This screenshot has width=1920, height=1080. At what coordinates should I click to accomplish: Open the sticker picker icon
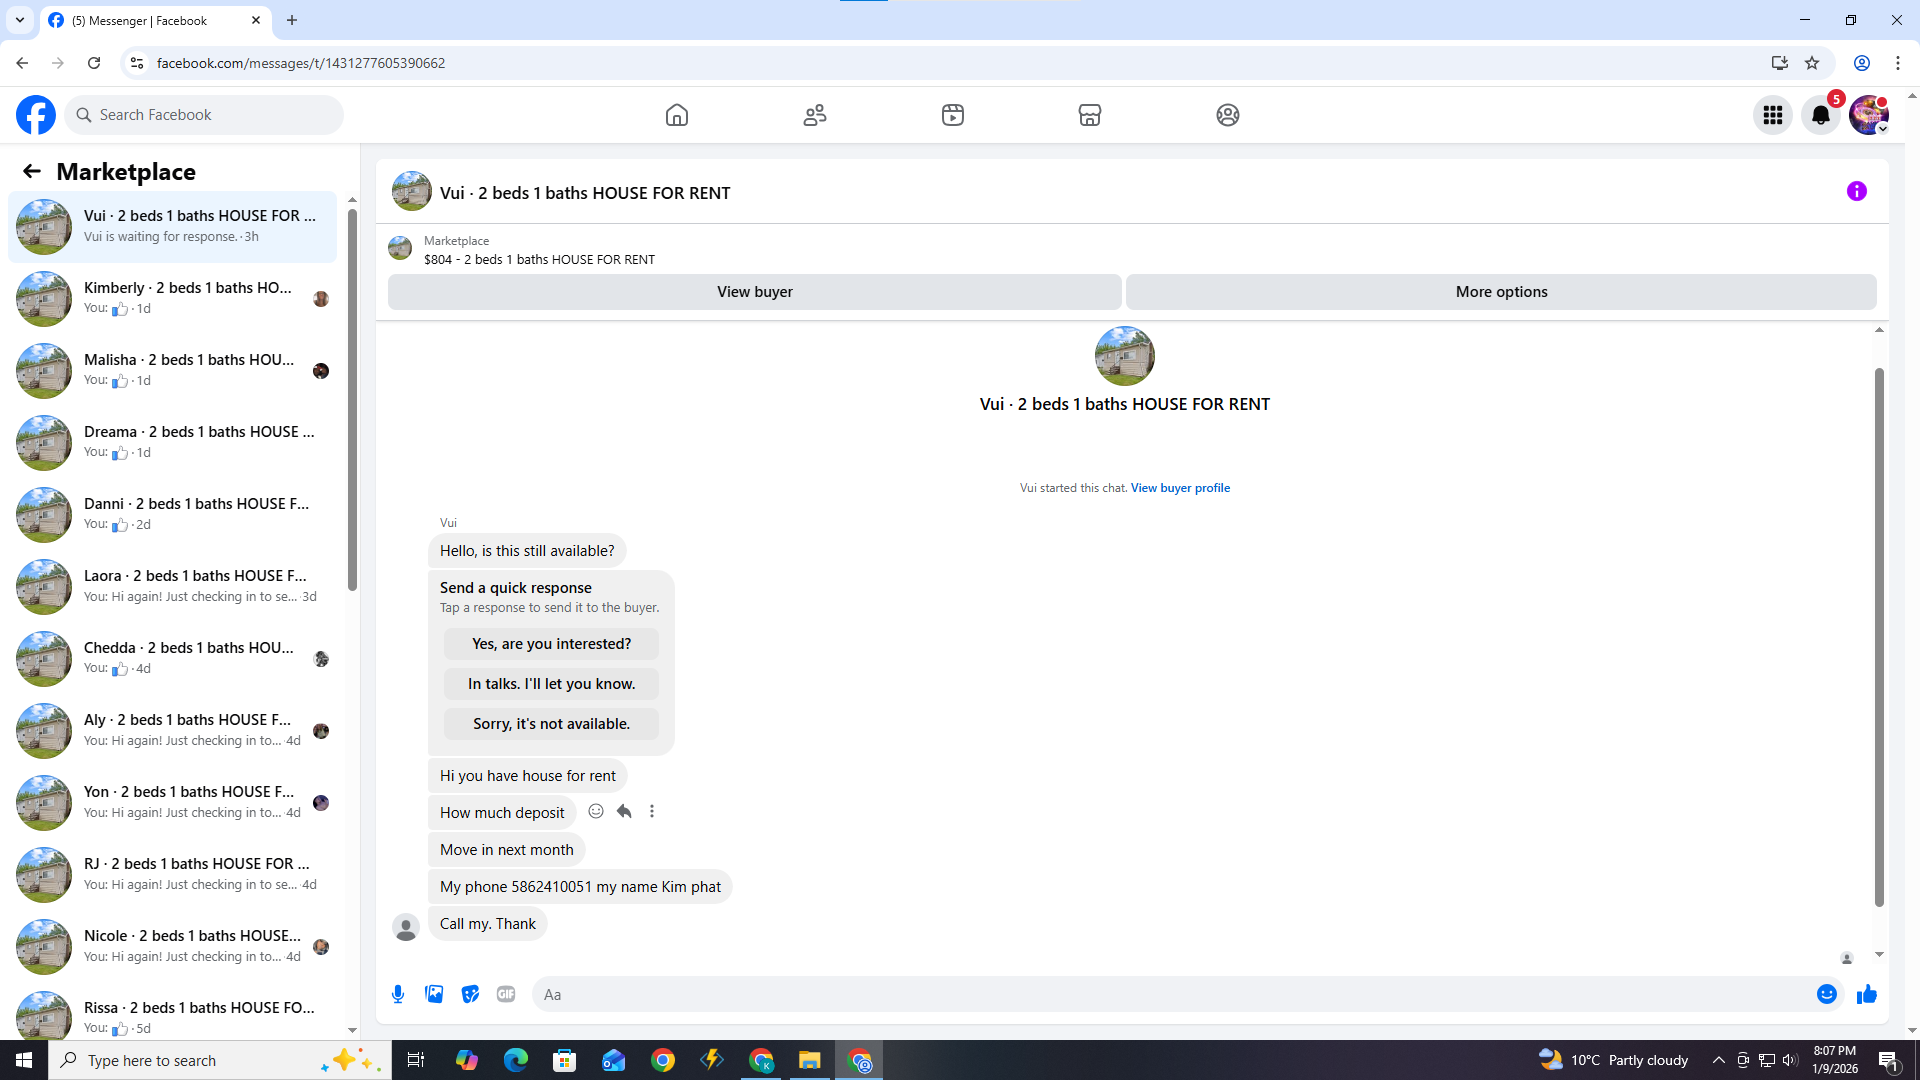point(470,994)
